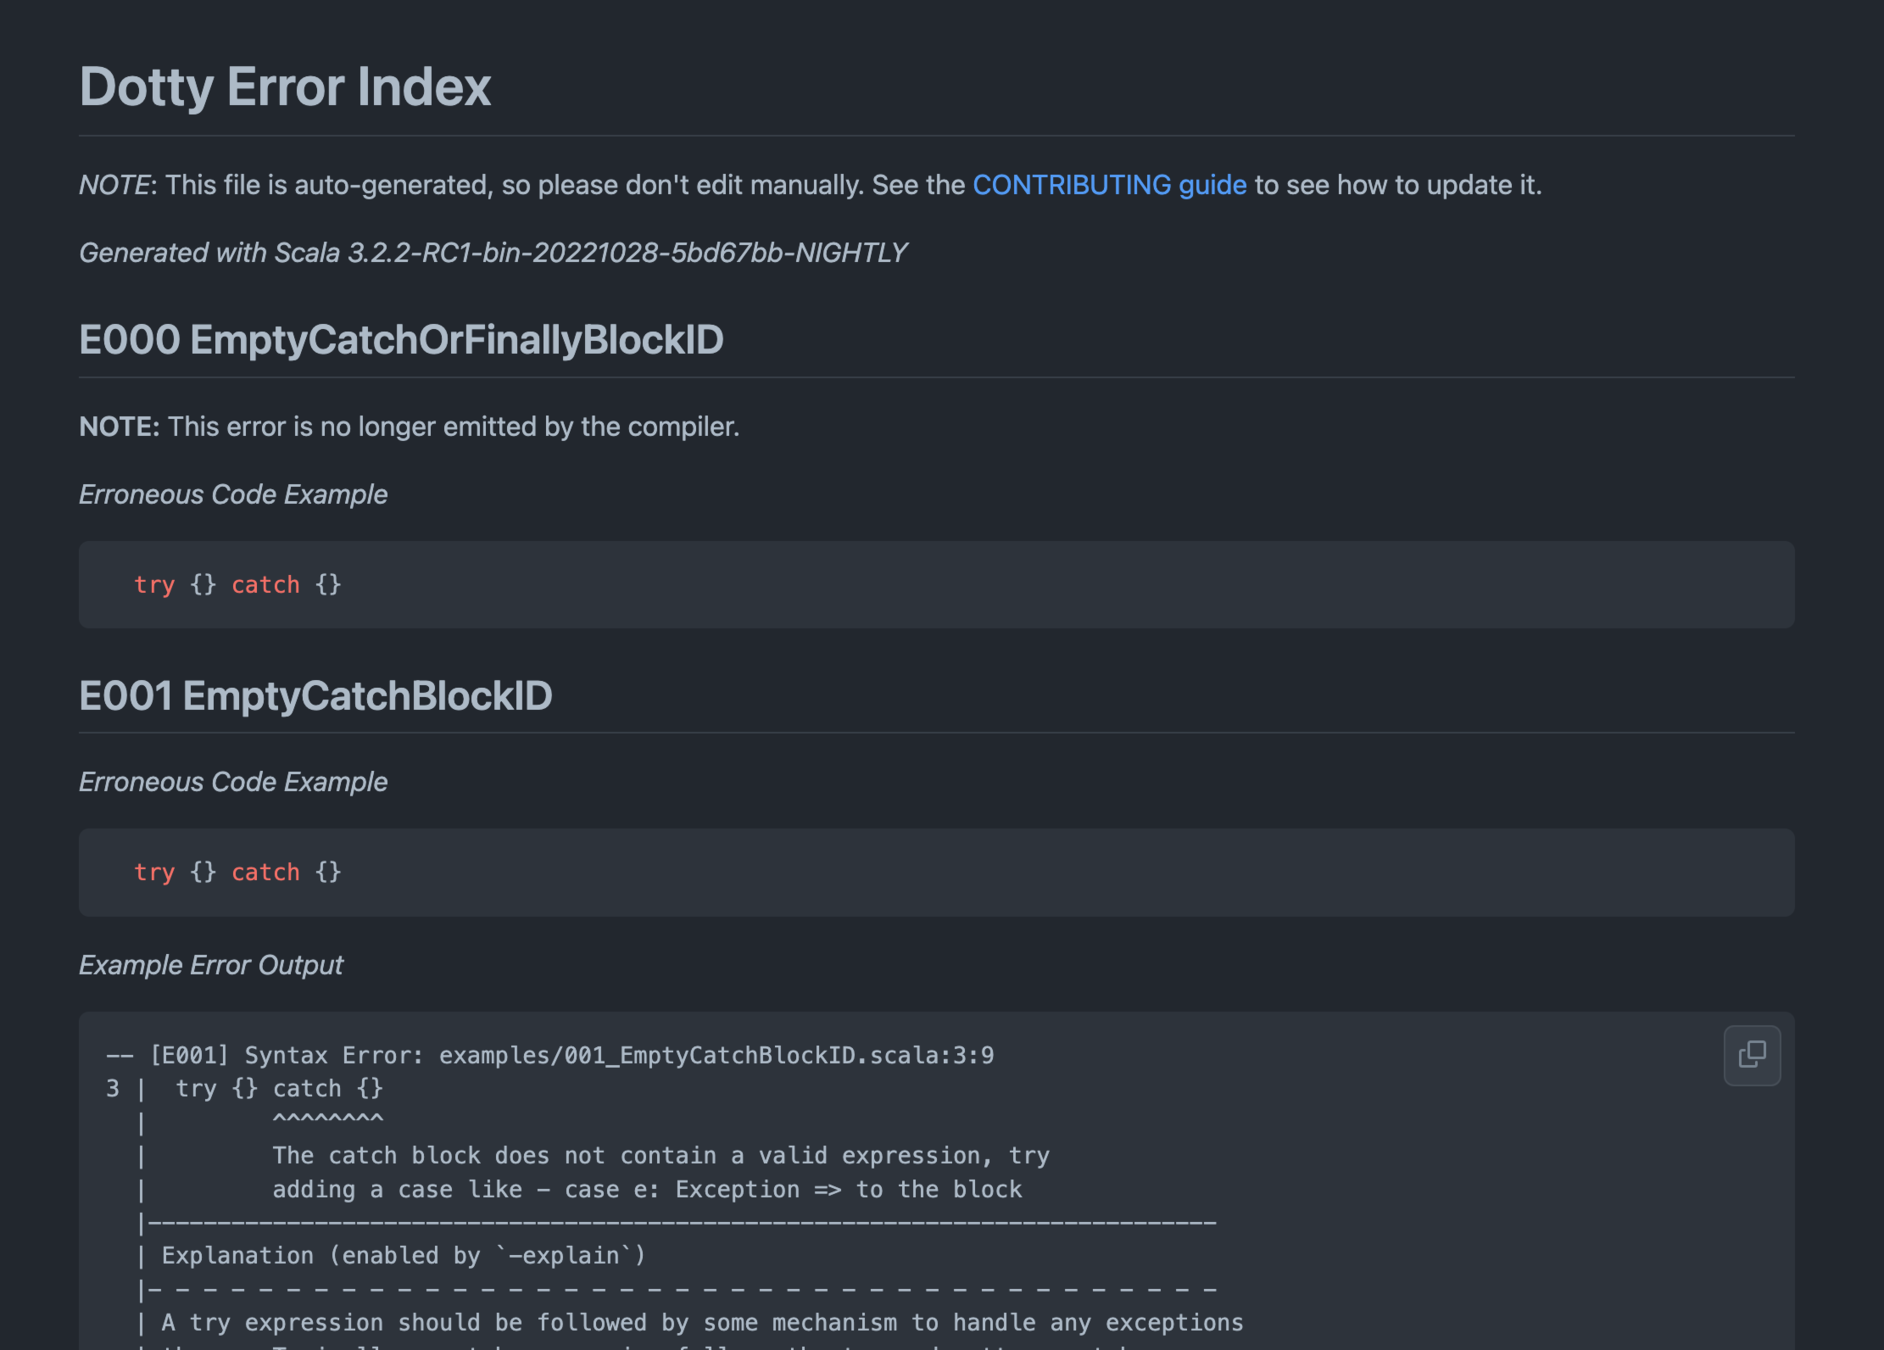Click the 'A try expression should be followed' line
This screenshot has width=1884, height=1350.
click(702, 1322)
